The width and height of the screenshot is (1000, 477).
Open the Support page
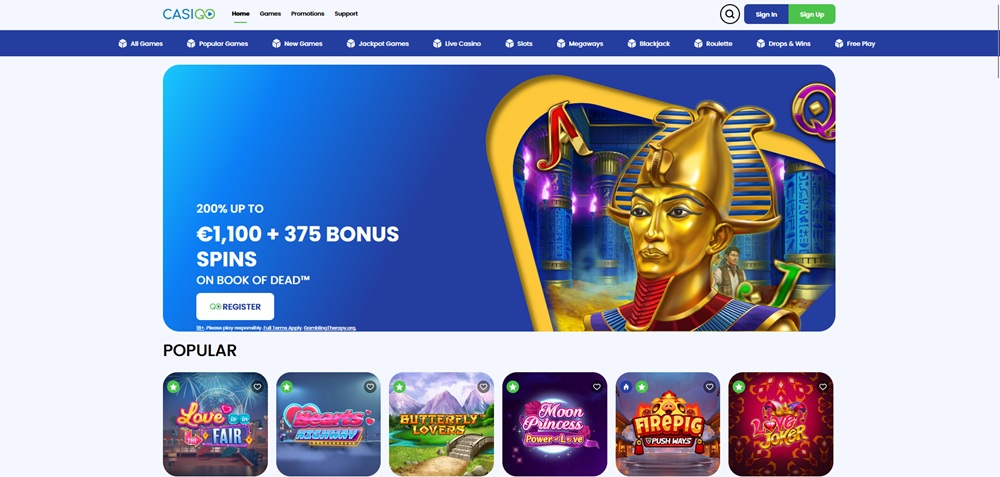pos(346,13)
